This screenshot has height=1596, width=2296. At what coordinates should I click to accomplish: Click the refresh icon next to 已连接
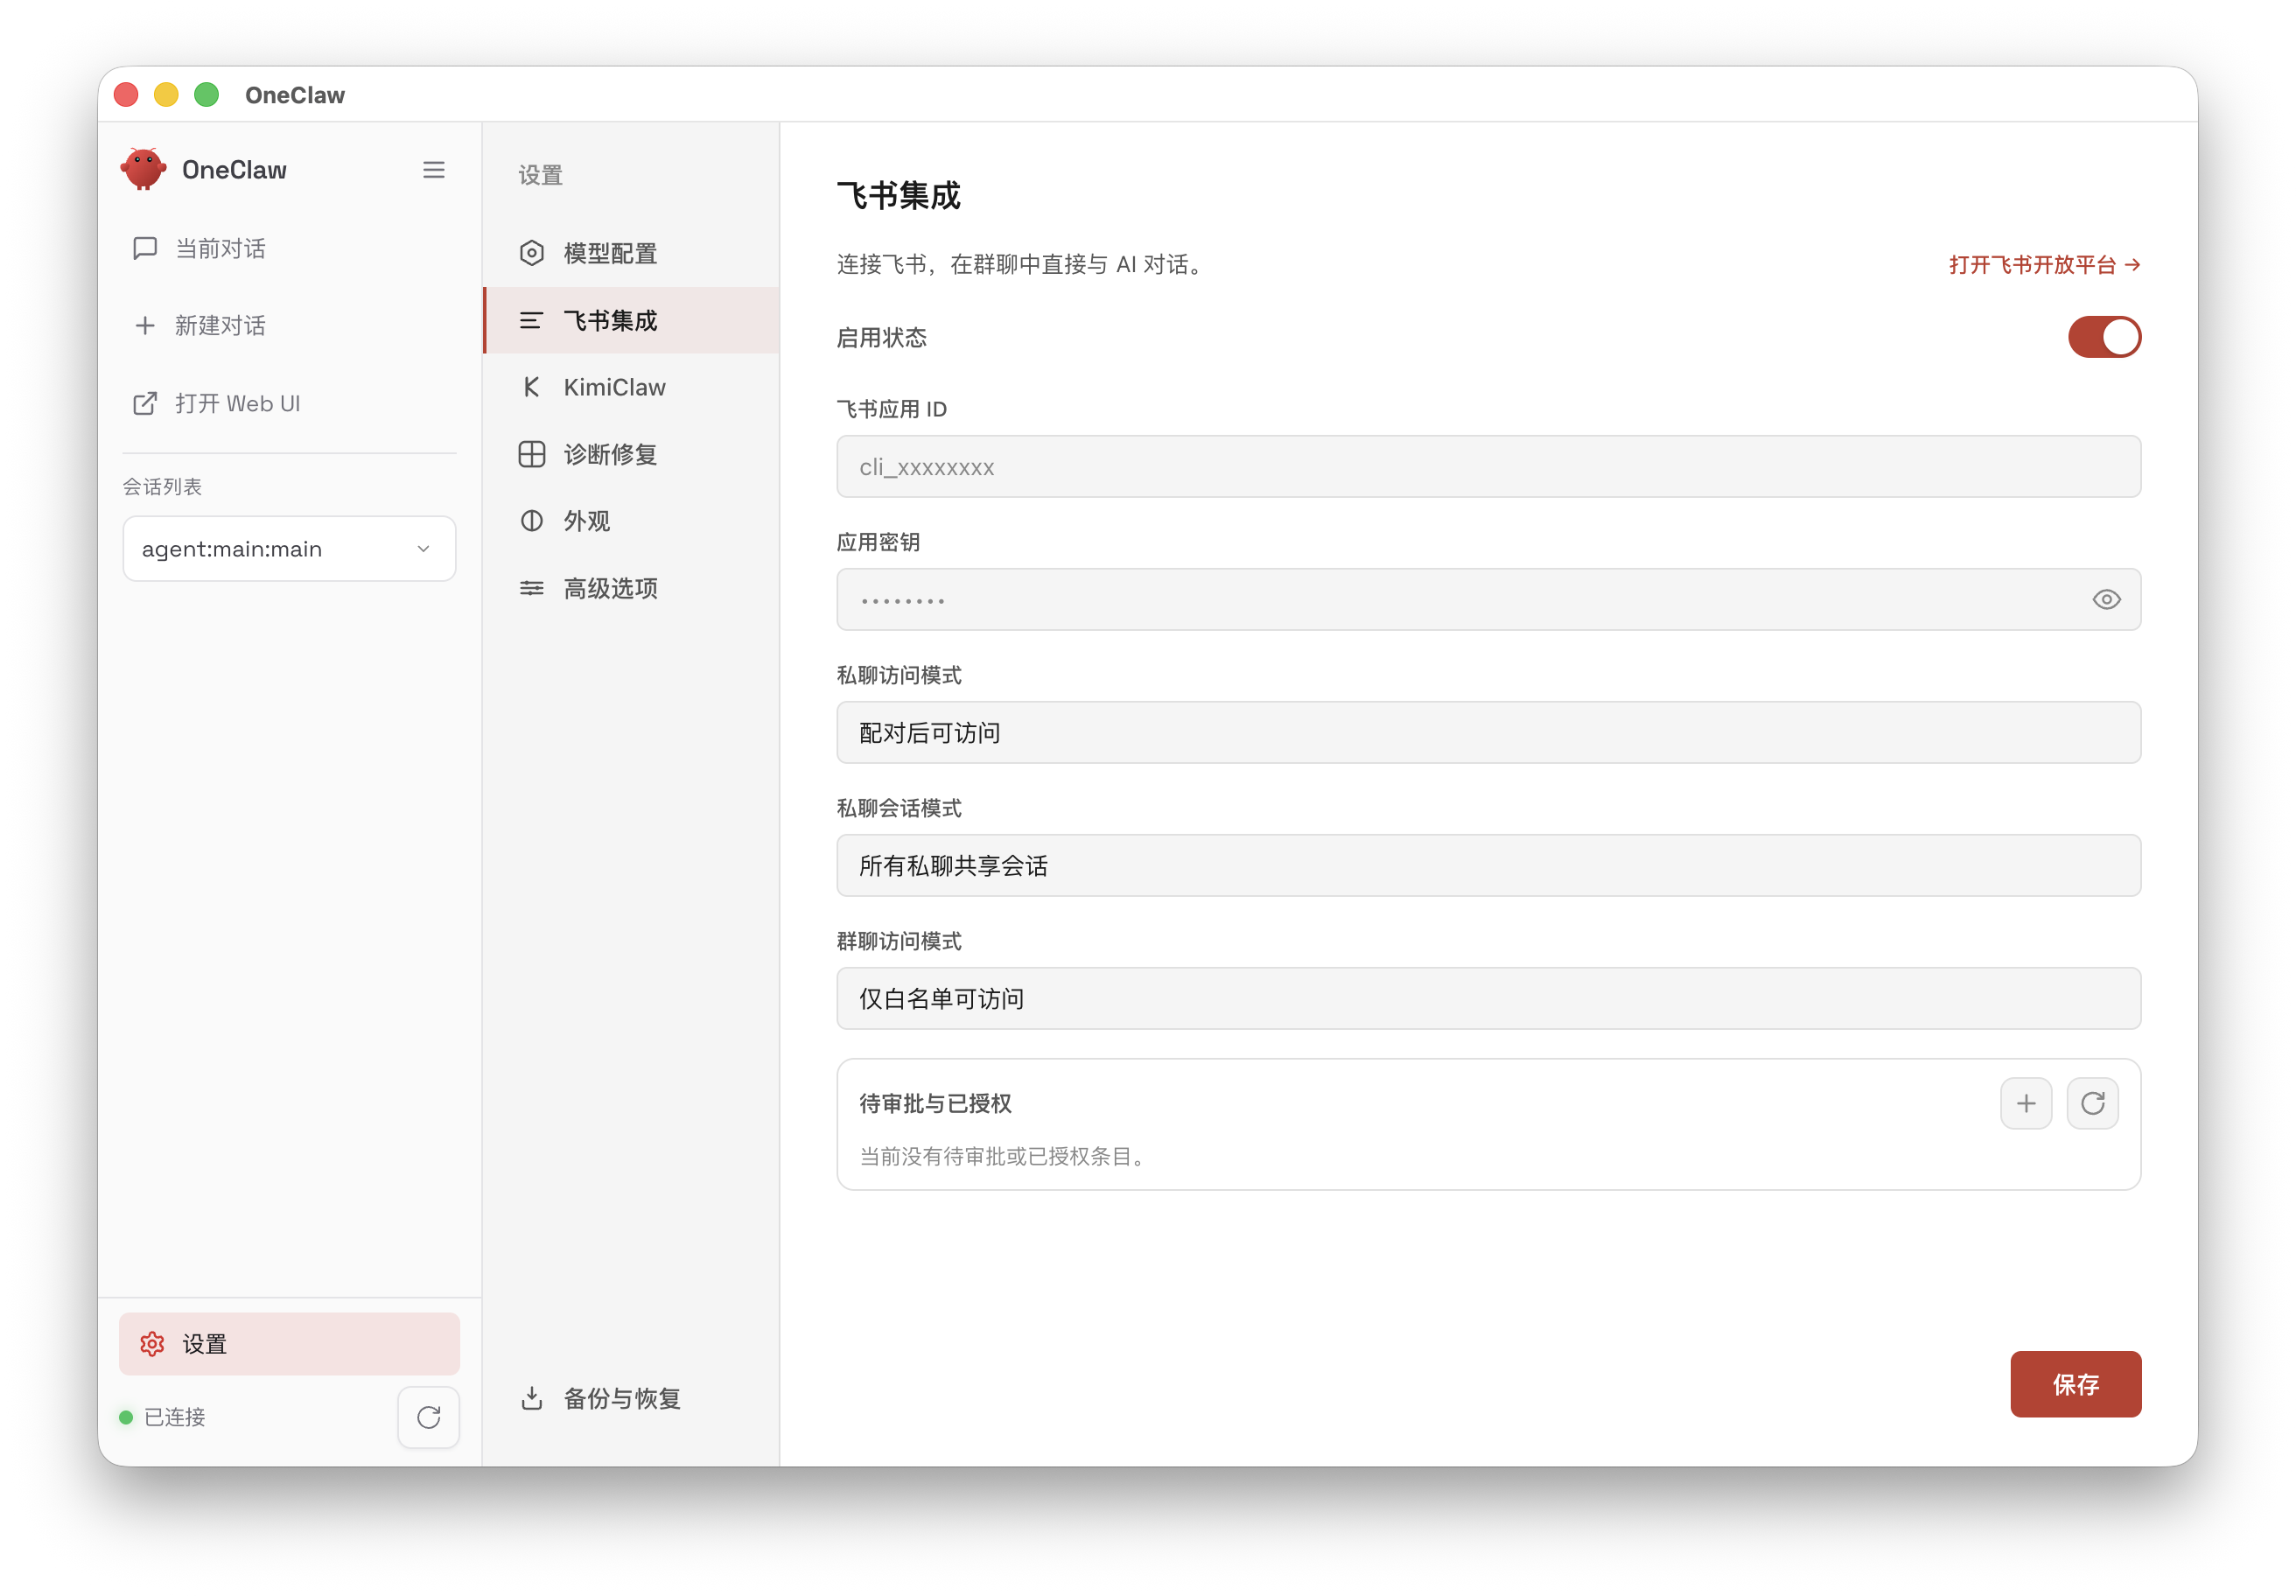428,1417
